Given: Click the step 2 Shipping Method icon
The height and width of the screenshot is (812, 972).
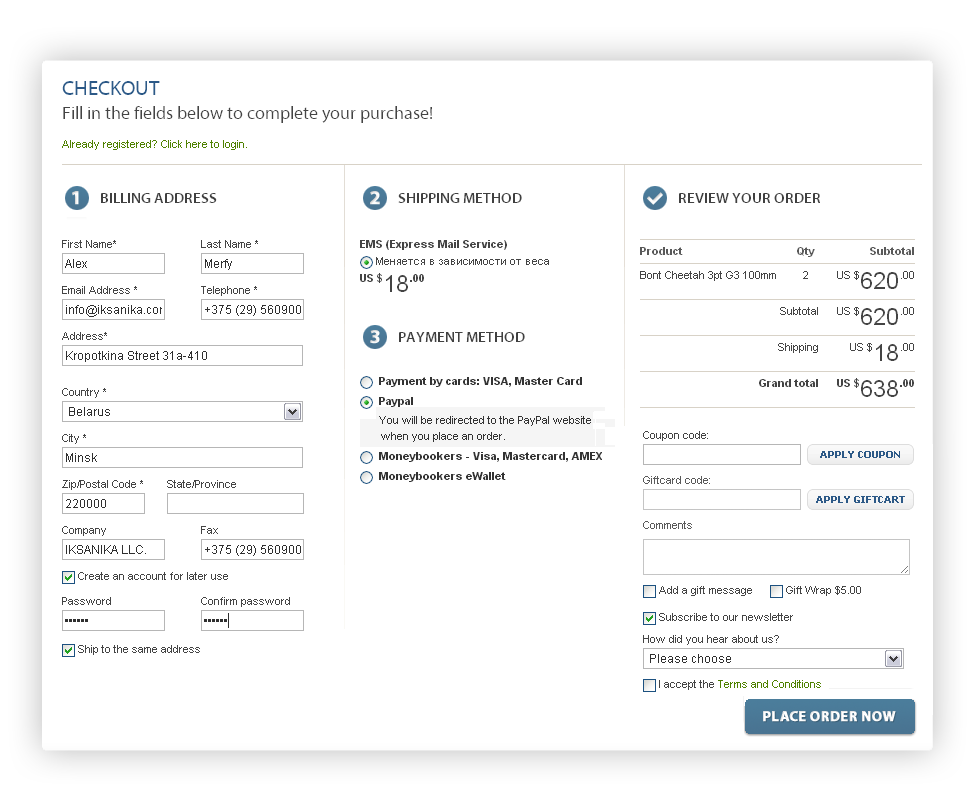Looking at the screenshot, I should click(x=375, y=198).
